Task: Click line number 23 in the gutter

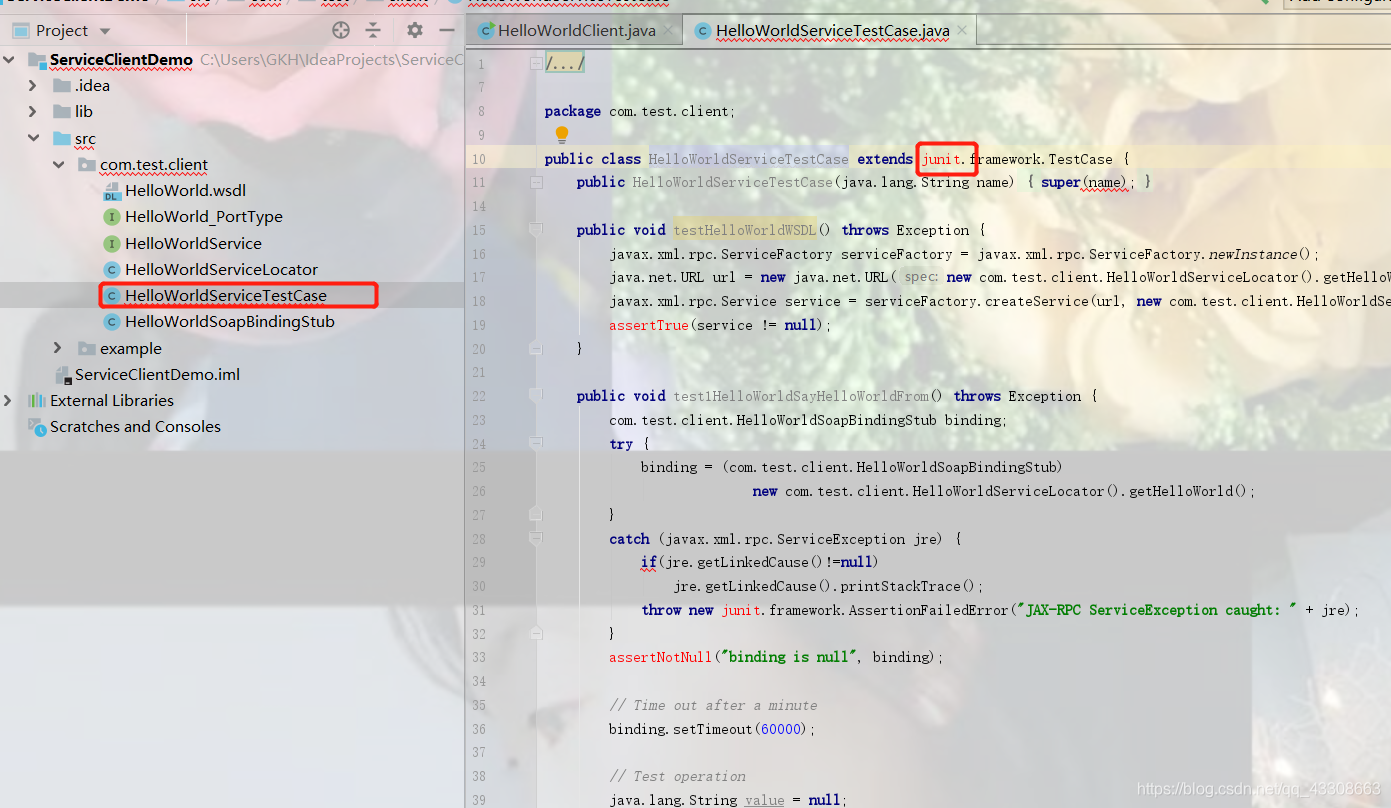Action: click(478, 420)
